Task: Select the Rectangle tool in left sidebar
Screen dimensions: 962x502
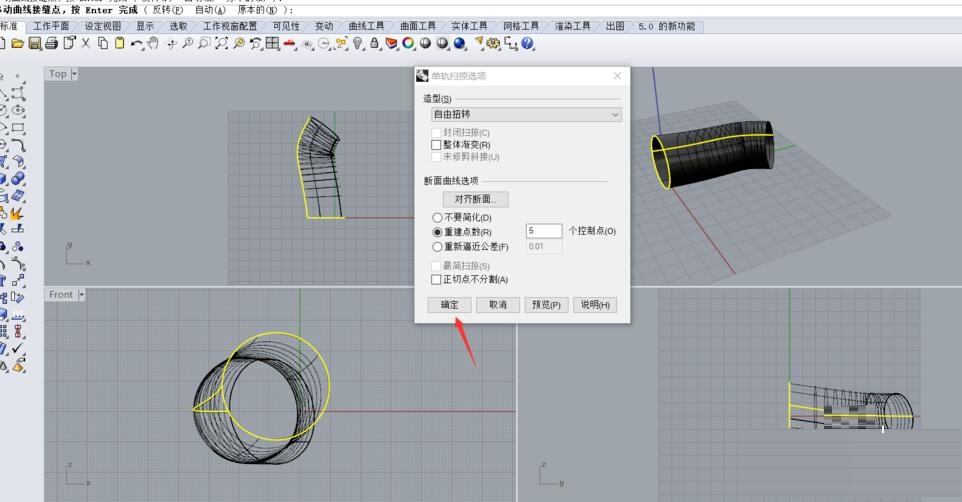Action: click(18, 128)
